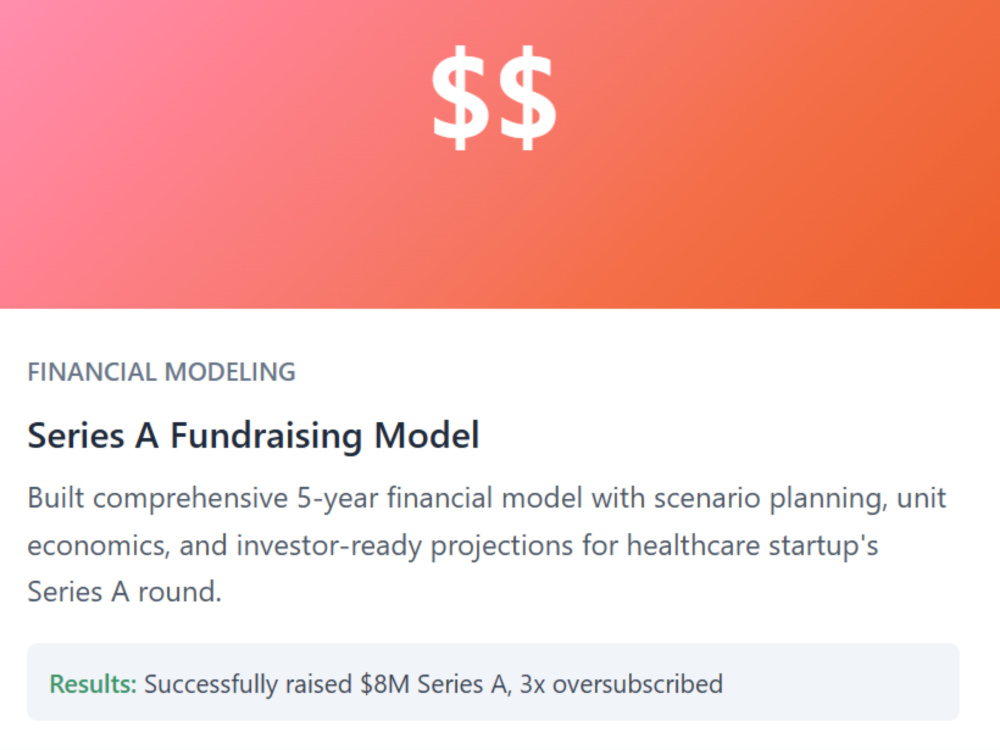Click the project description paragraph
This screenshot has height=750, width=1000.
tap(487, 545)
